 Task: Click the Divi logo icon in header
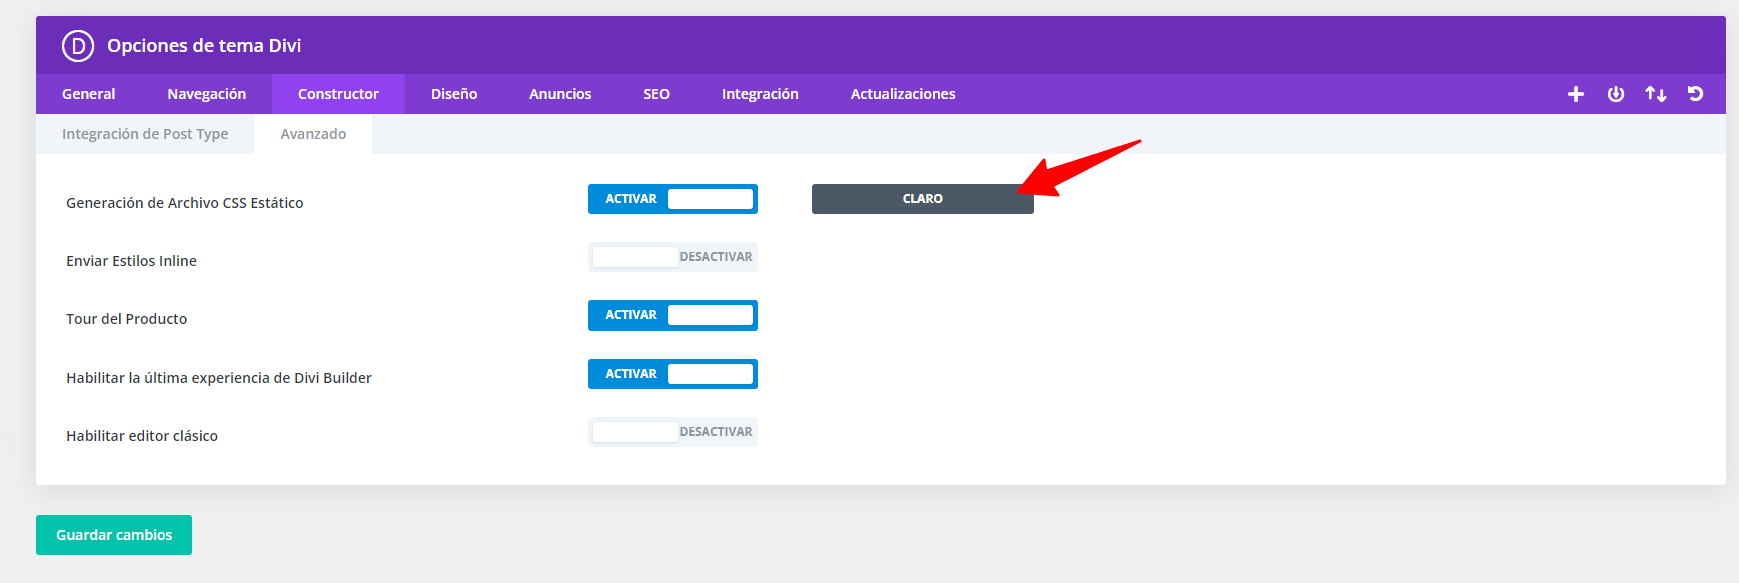78,46
